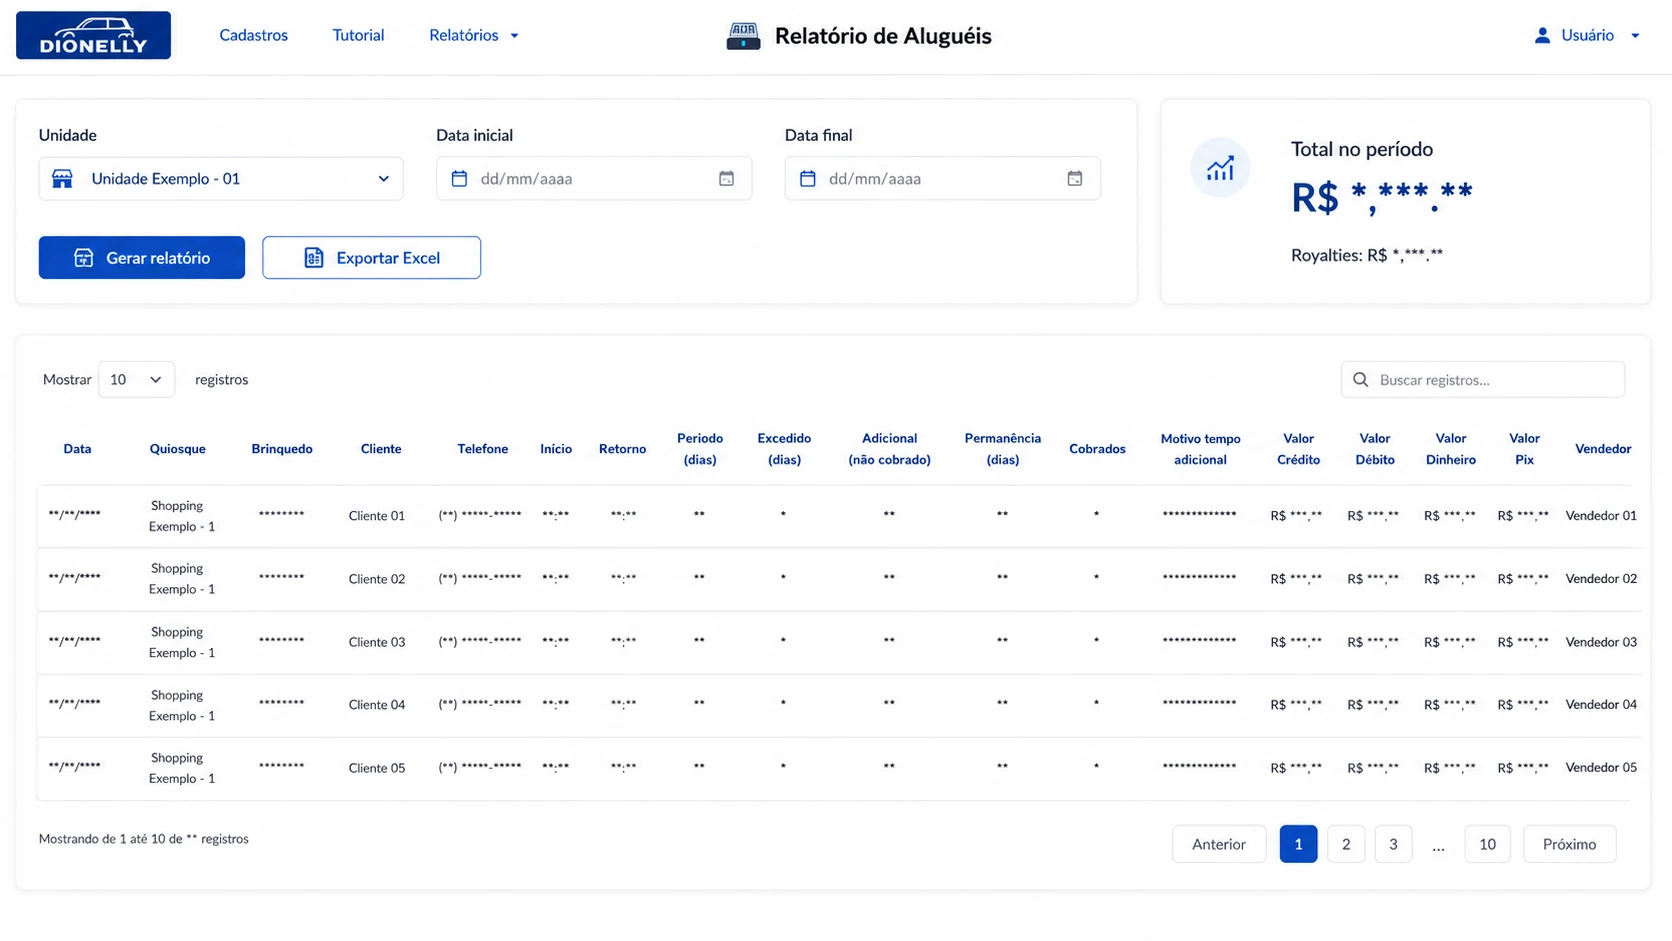Focus the Data final date field

[942, 178]
